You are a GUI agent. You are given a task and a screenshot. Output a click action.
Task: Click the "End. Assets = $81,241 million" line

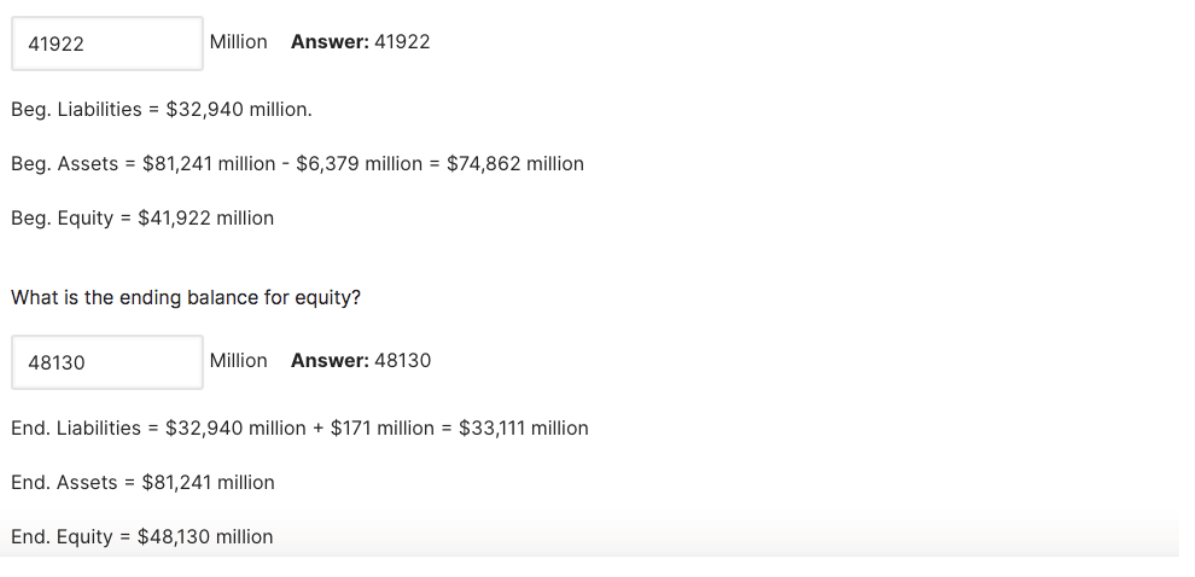coord(142,483)
